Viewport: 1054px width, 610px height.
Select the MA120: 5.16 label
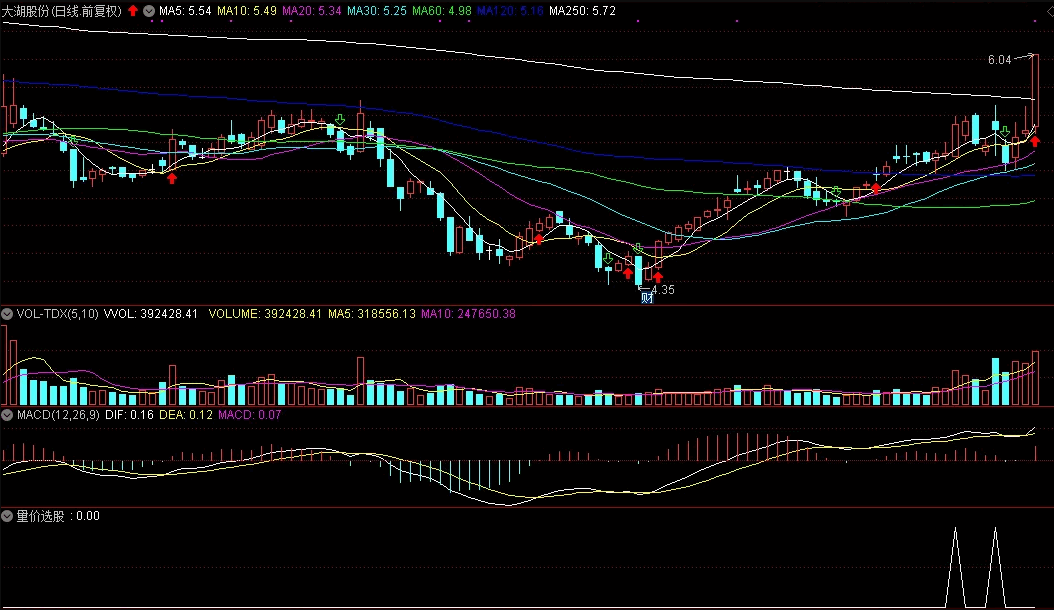coord(510,11)
